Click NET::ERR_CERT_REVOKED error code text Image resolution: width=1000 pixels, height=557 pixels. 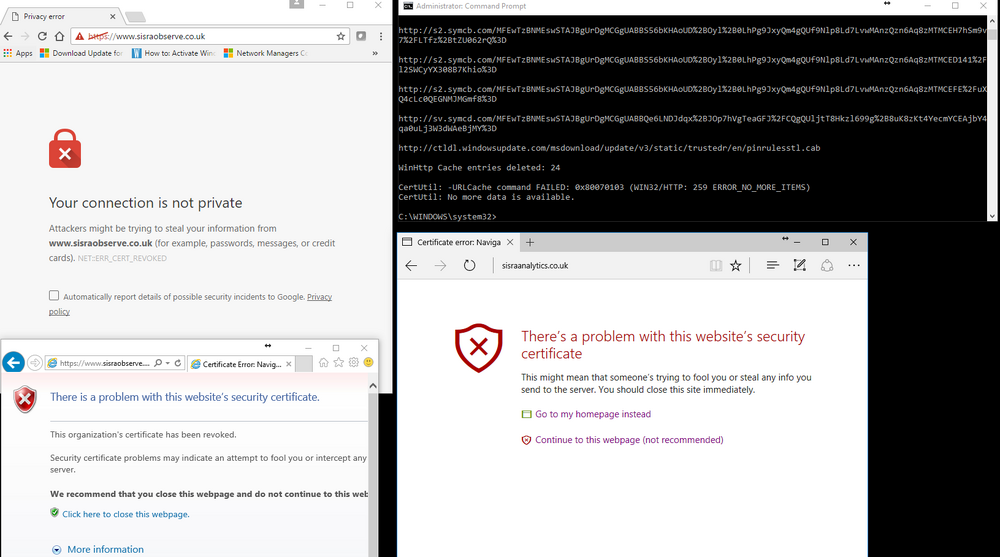[x=122, y=258]
